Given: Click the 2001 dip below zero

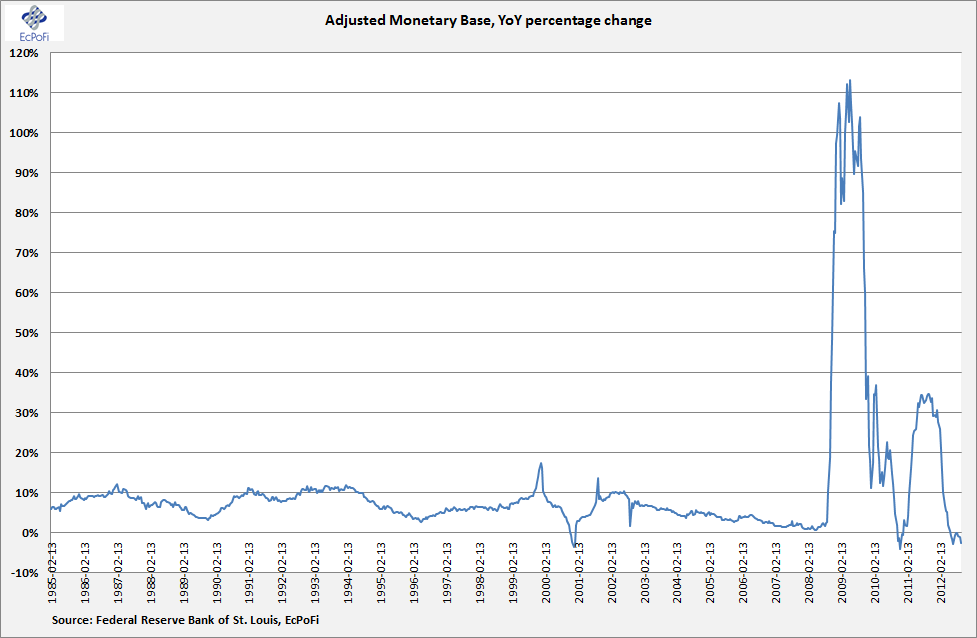Looking at the screenshot, I should [x=574, y=546].
